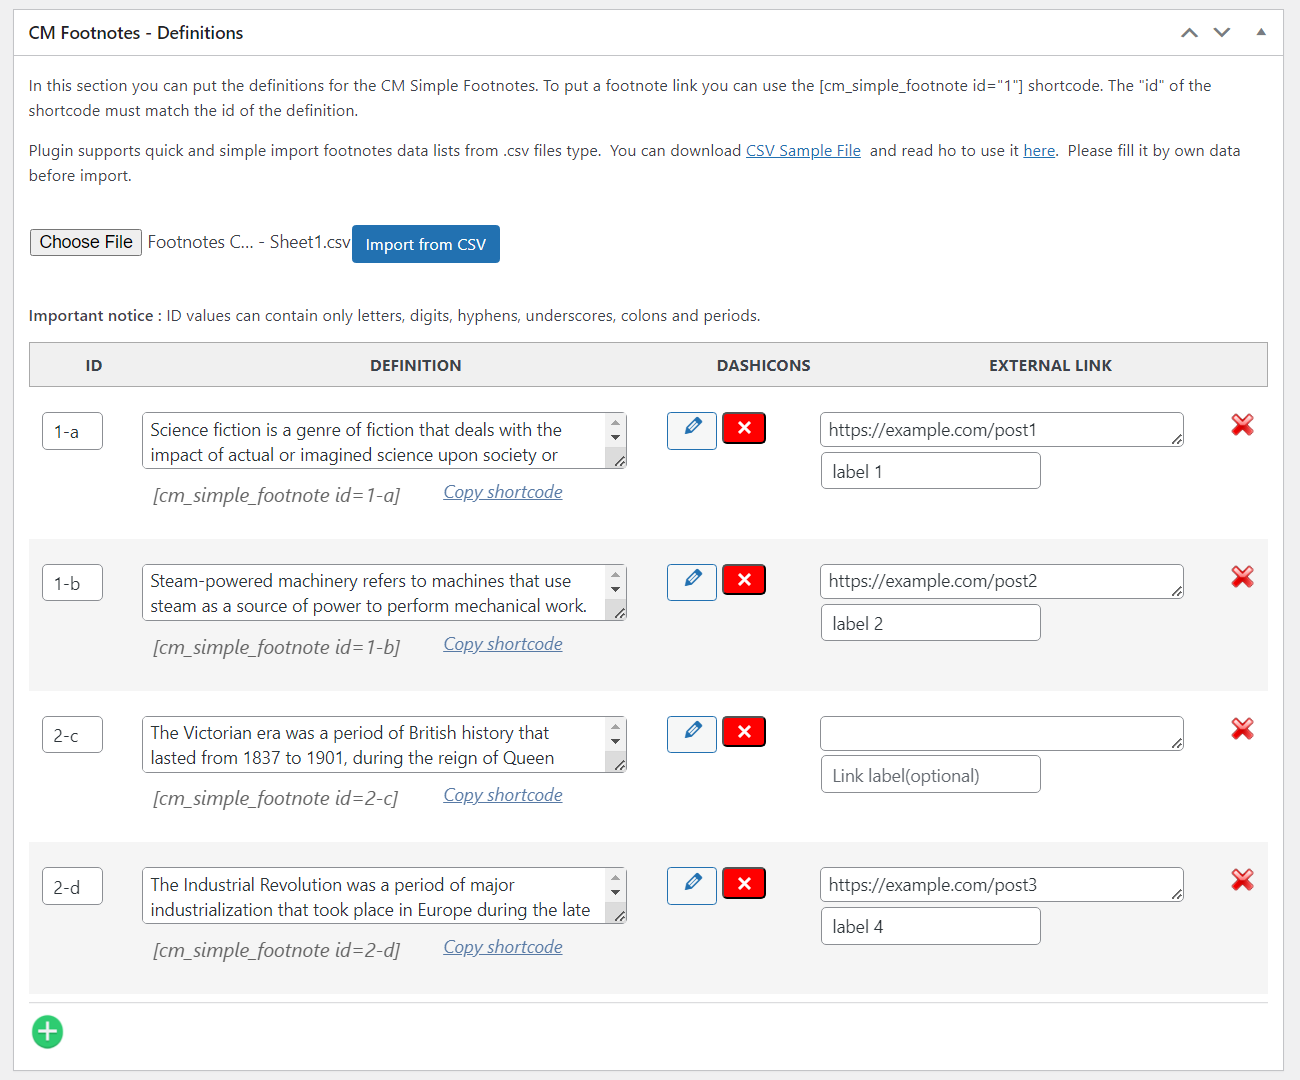Click the external link field with example.com/post2
The image size is (1300, 1080).
coord(1002,581)
